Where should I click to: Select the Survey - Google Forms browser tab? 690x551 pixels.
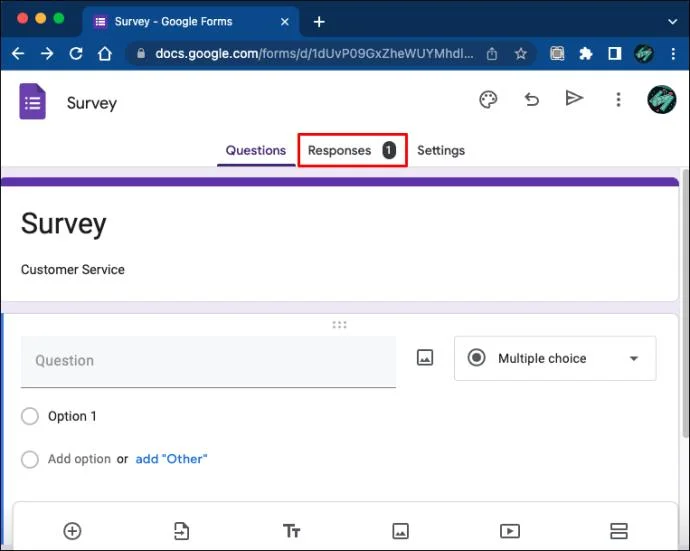[190, 22]
